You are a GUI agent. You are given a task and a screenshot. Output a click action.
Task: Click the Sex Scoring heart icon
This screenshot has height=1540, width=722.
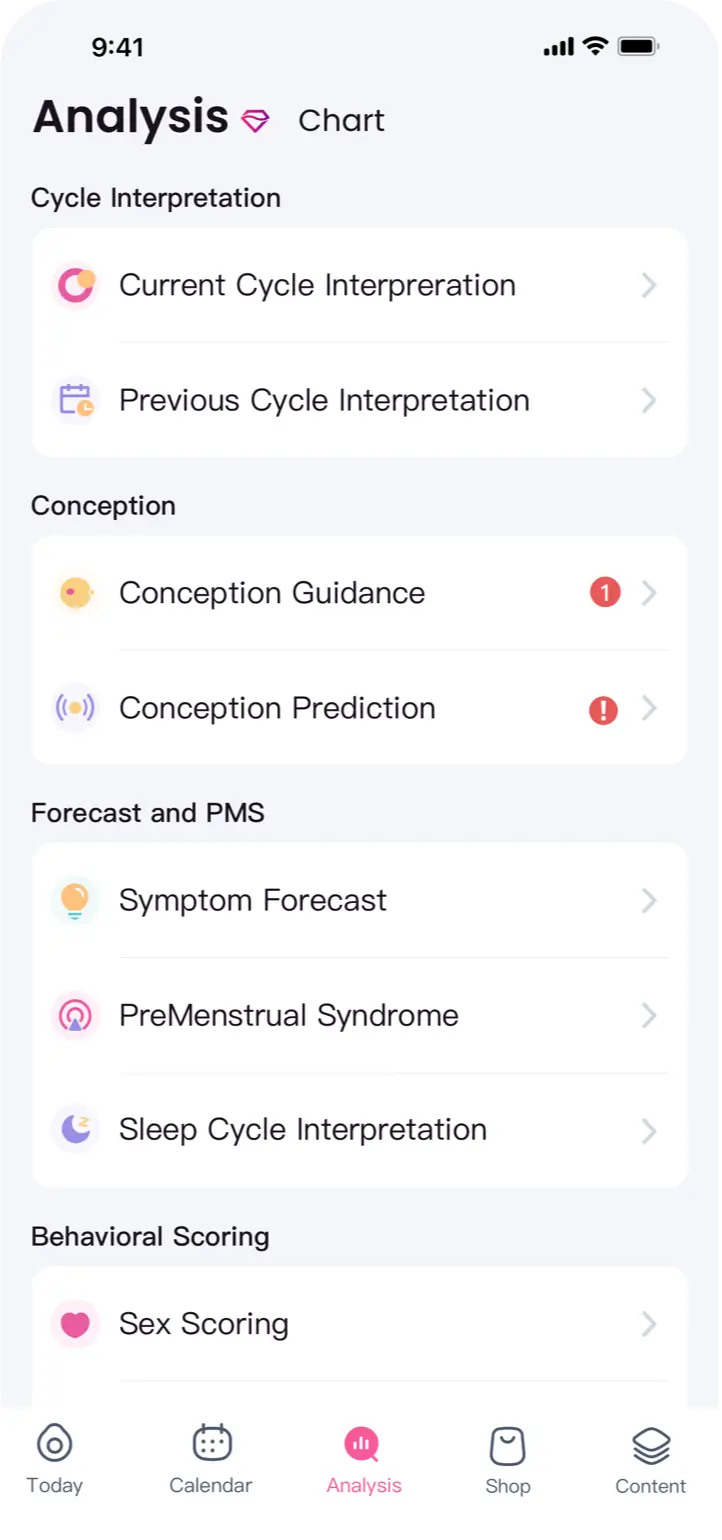(x=75, y=1324)
